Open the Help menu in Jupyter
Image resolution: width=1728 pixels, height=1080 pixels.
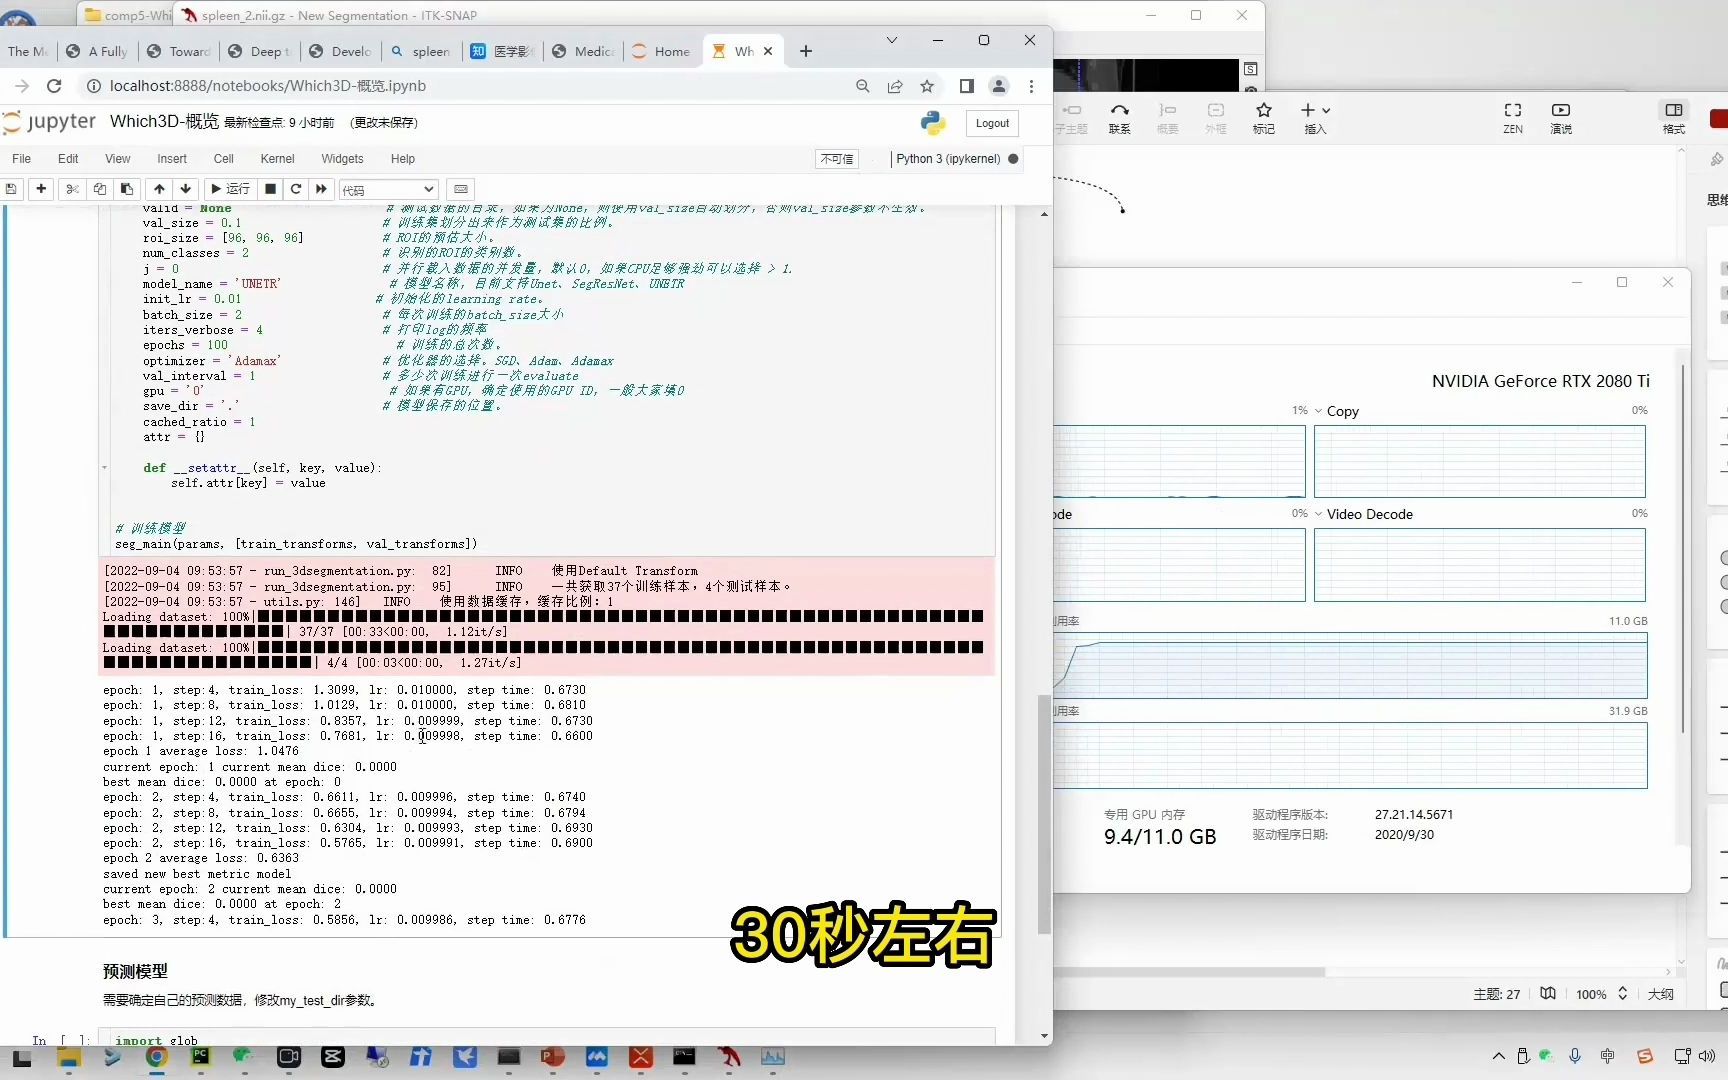[x=403, y=159]
